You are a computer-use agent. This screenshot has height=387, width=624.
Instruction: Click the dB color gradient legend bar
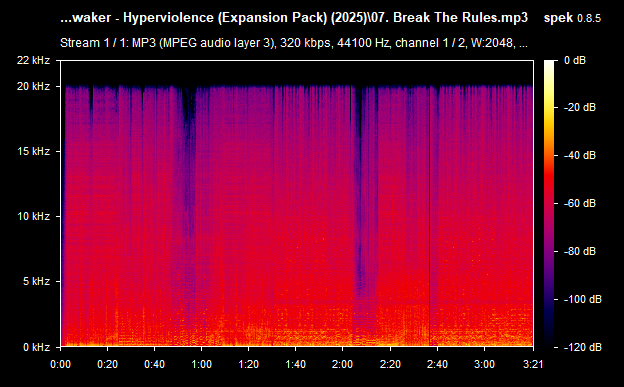549,203
